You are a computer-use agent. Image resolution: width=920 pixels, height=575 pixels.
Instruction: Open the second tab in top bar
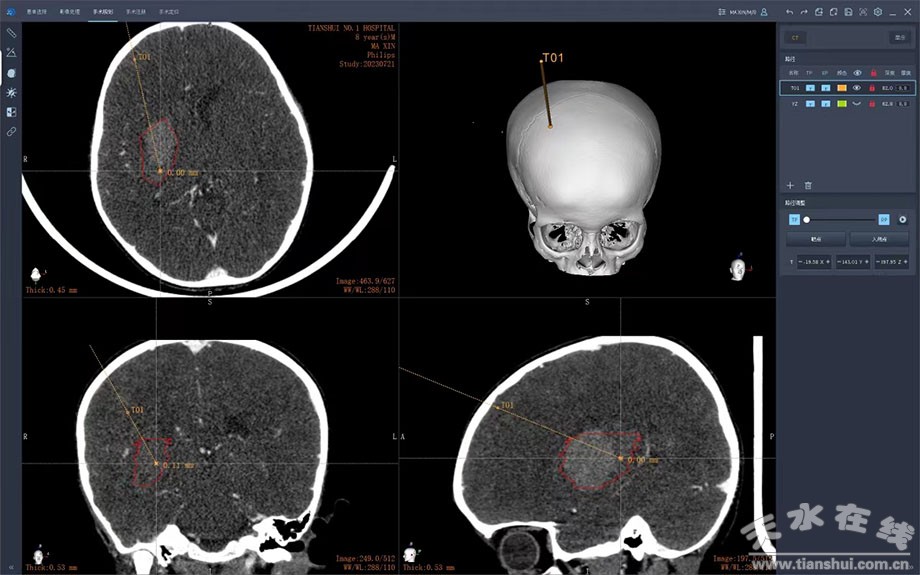(x=70, y=12)
